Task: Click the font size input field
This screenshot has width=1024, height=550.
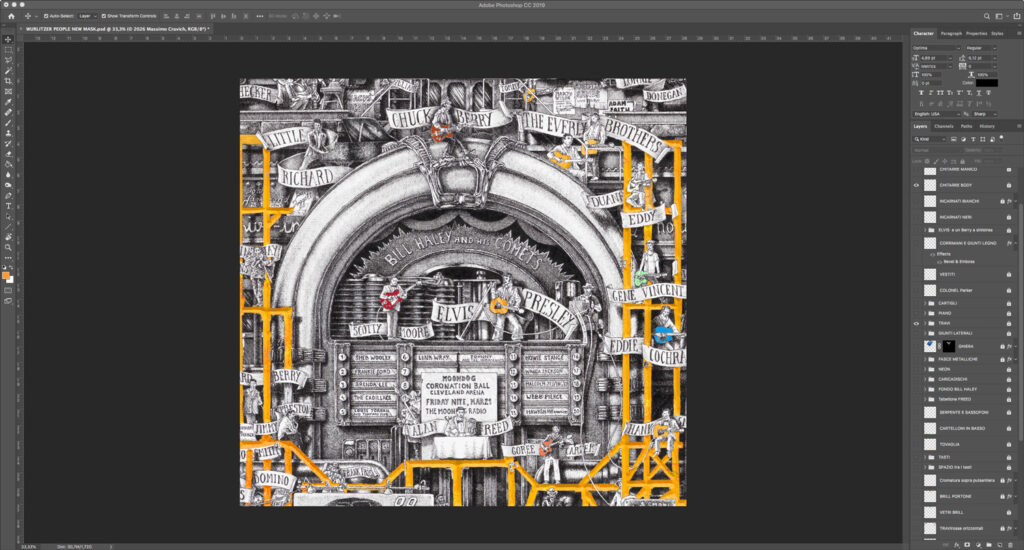Action: pos(935,58)
